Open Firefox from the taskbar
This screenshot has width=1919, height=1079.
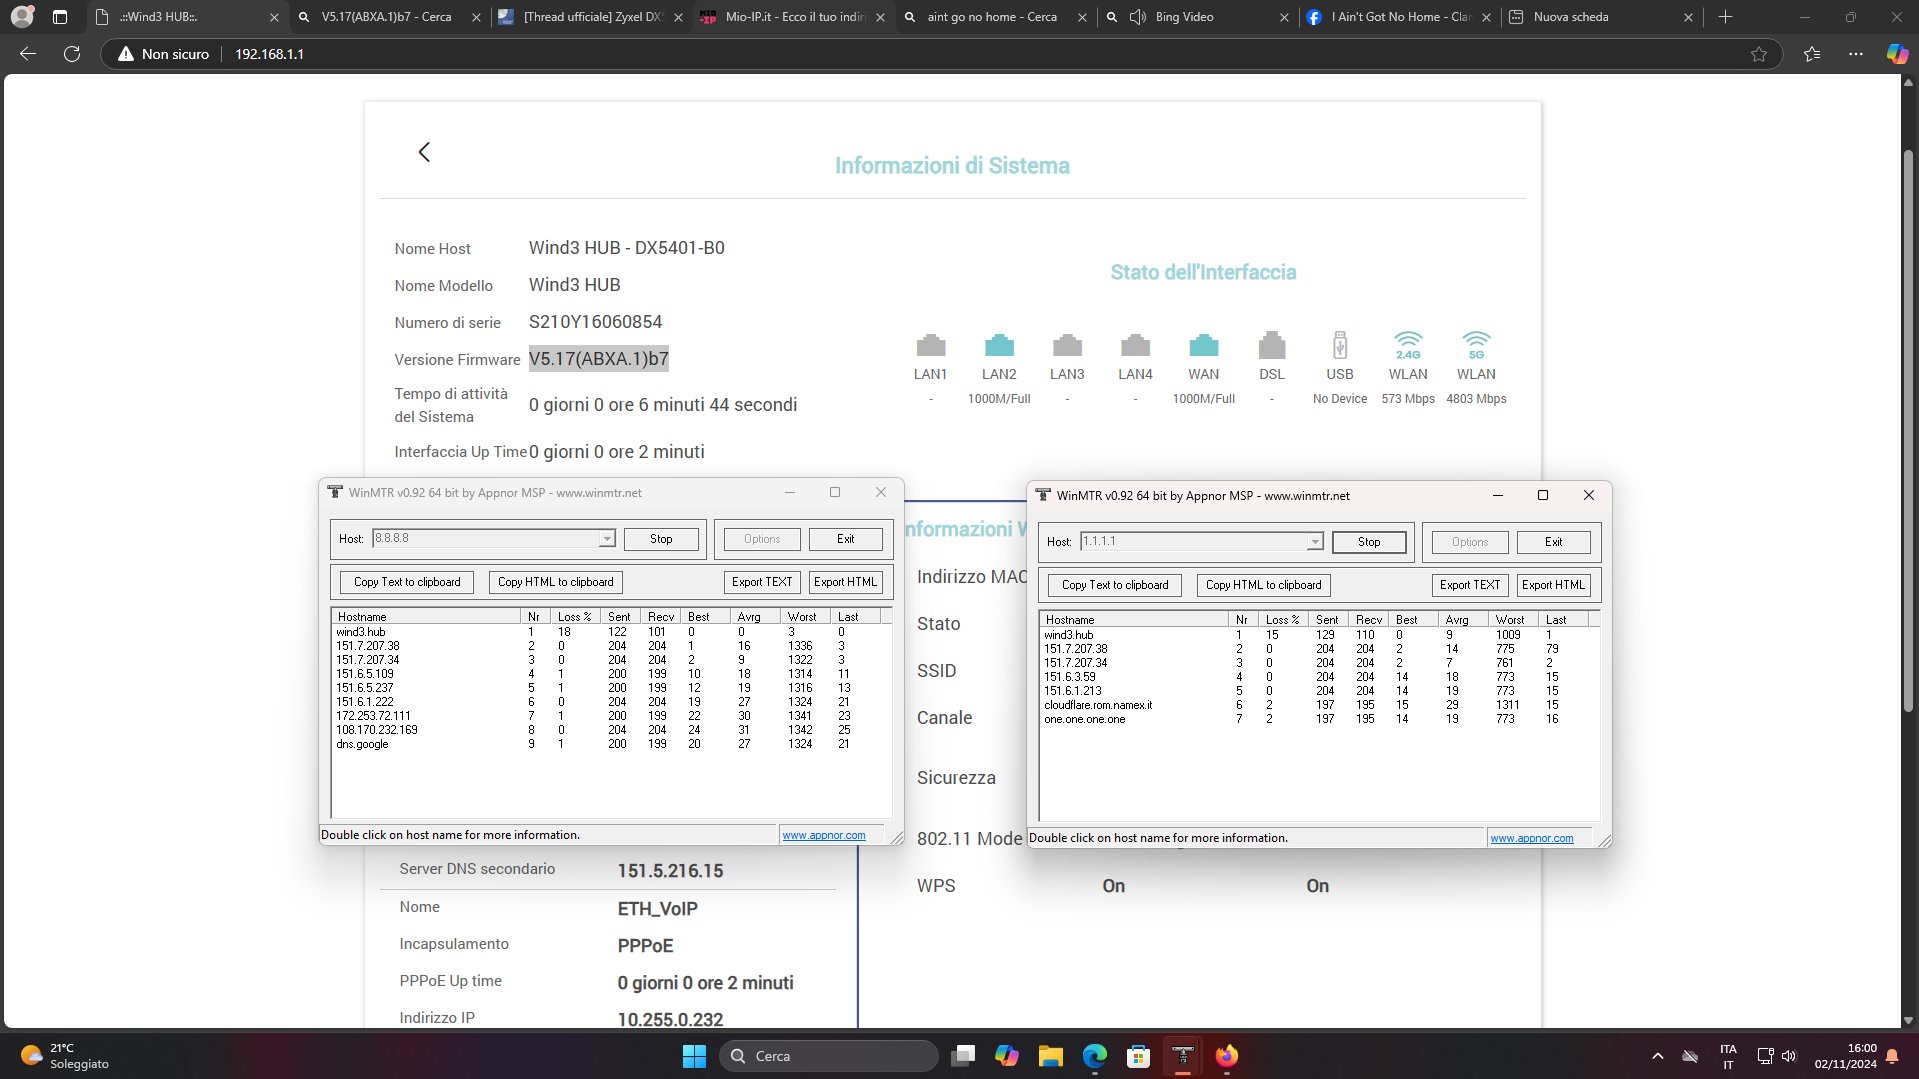(1226, 1056)
